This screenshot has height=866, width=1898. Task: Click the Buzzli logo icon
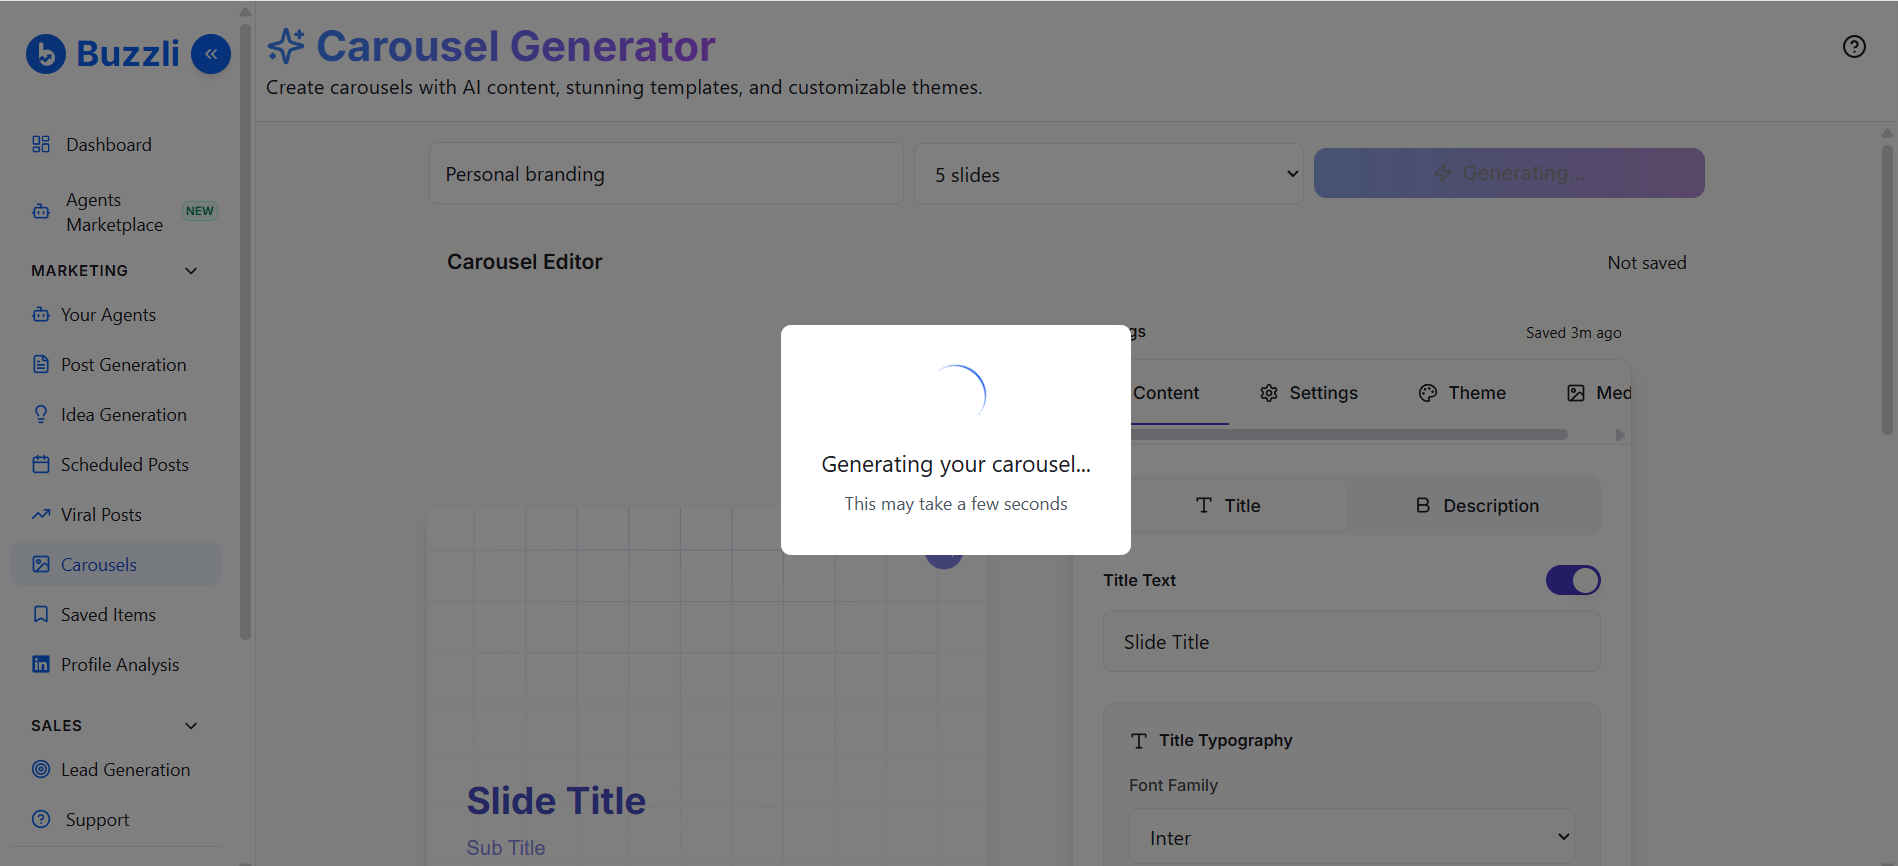tap(46, 54)
